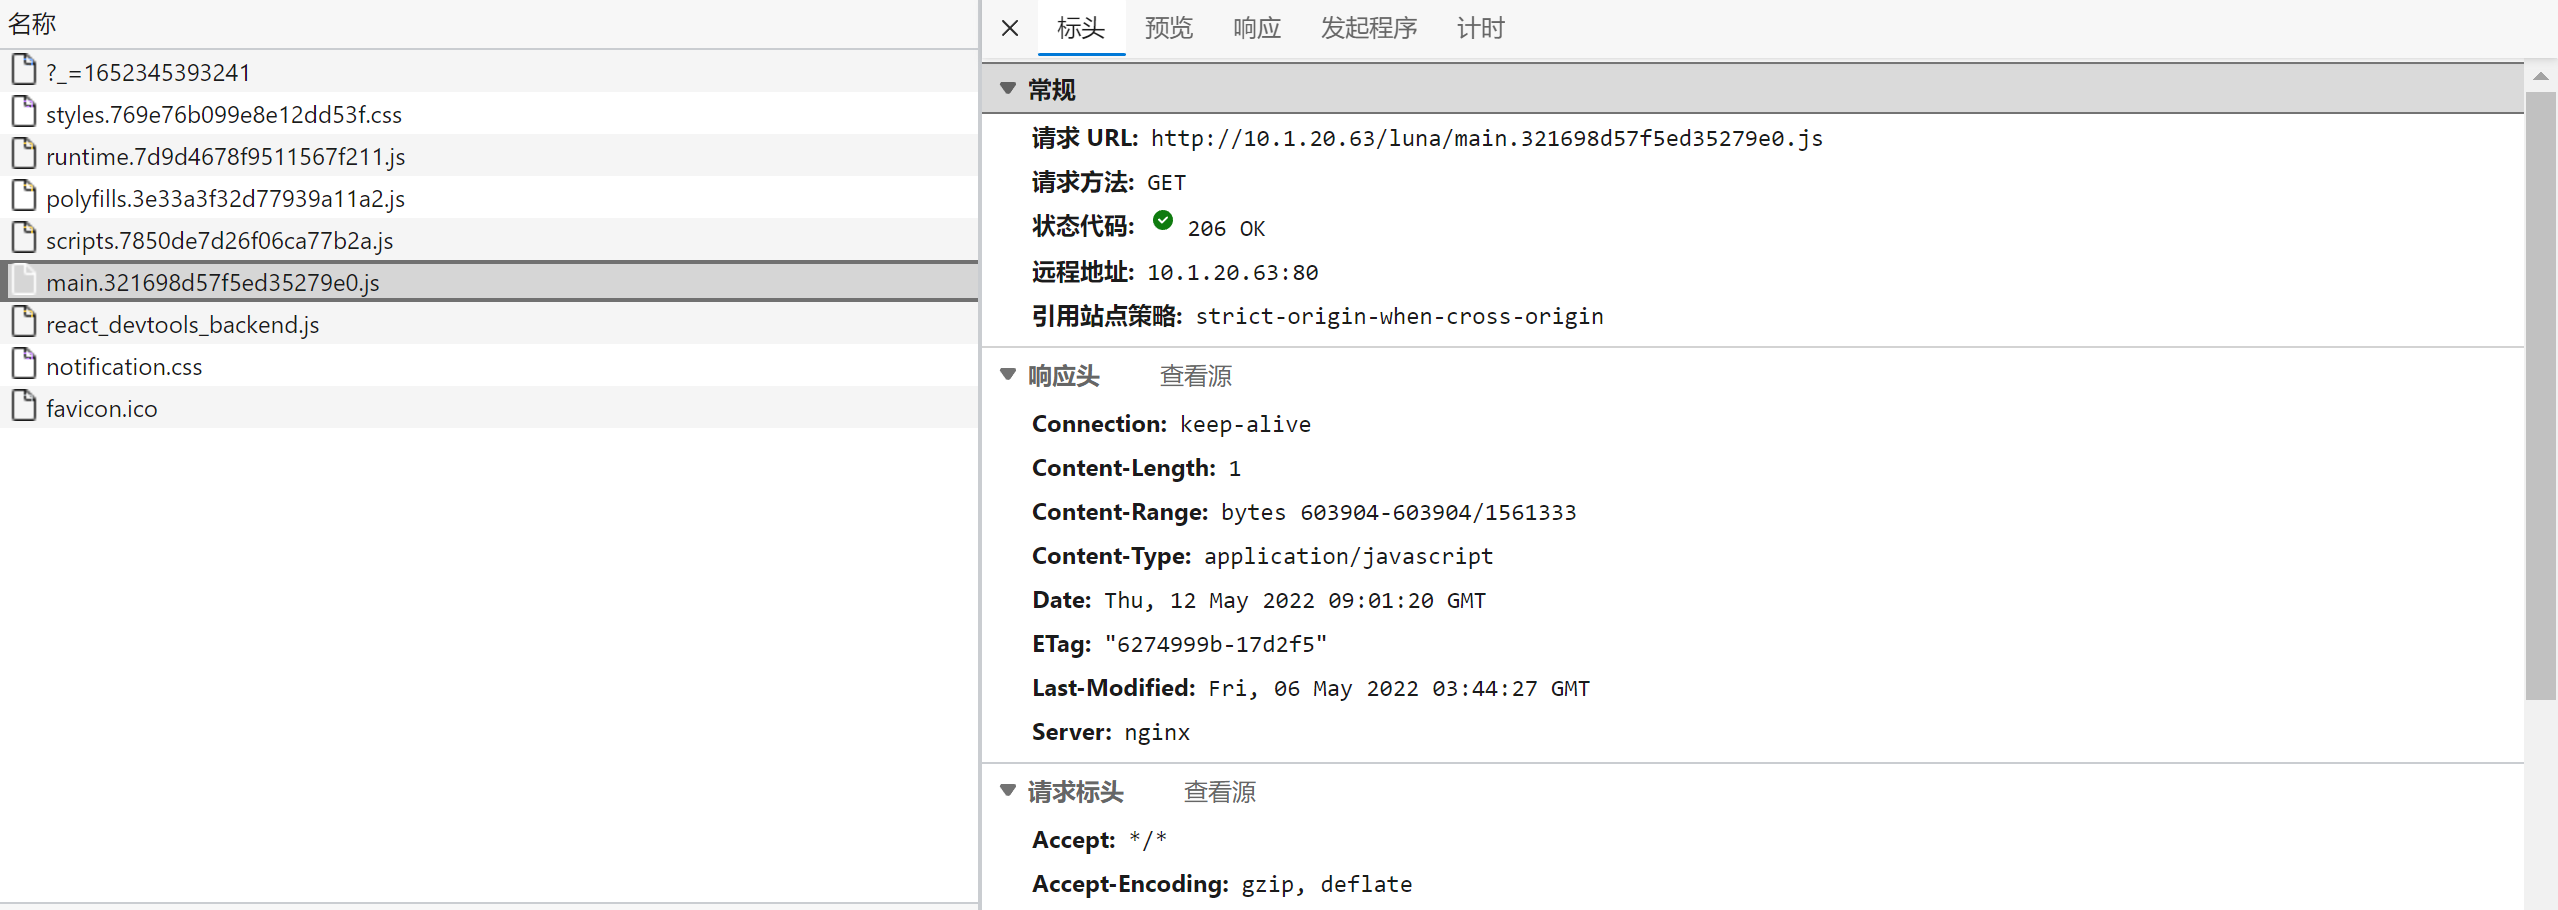
Task: Click the scroll-up arrow on the right scrollbar
Action: pos(2541,76)
